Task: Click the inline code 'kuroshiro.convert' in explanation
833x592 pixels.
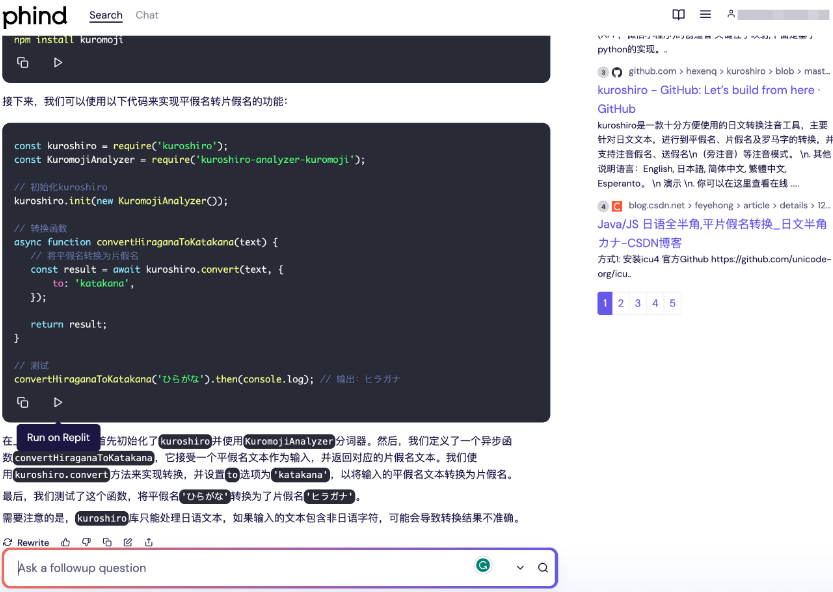Action: point(61,475)
